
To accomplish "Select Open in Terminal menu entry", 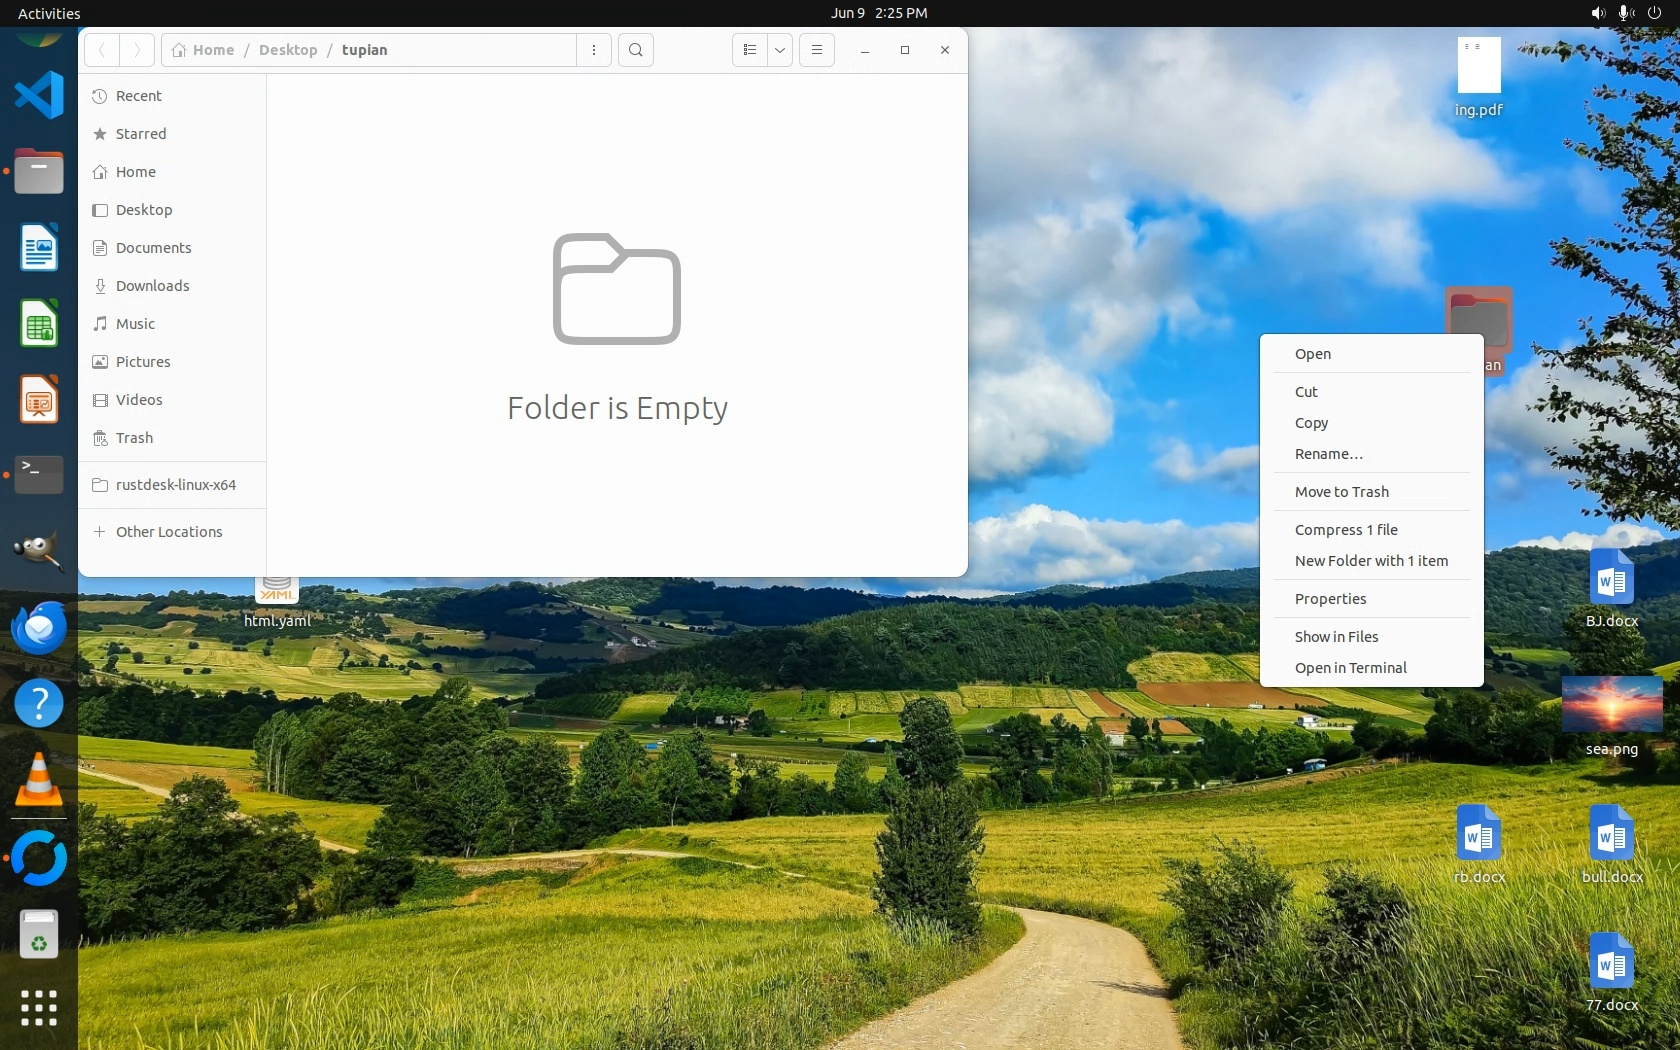I will pyautogui.click(x=1350, y=668).
